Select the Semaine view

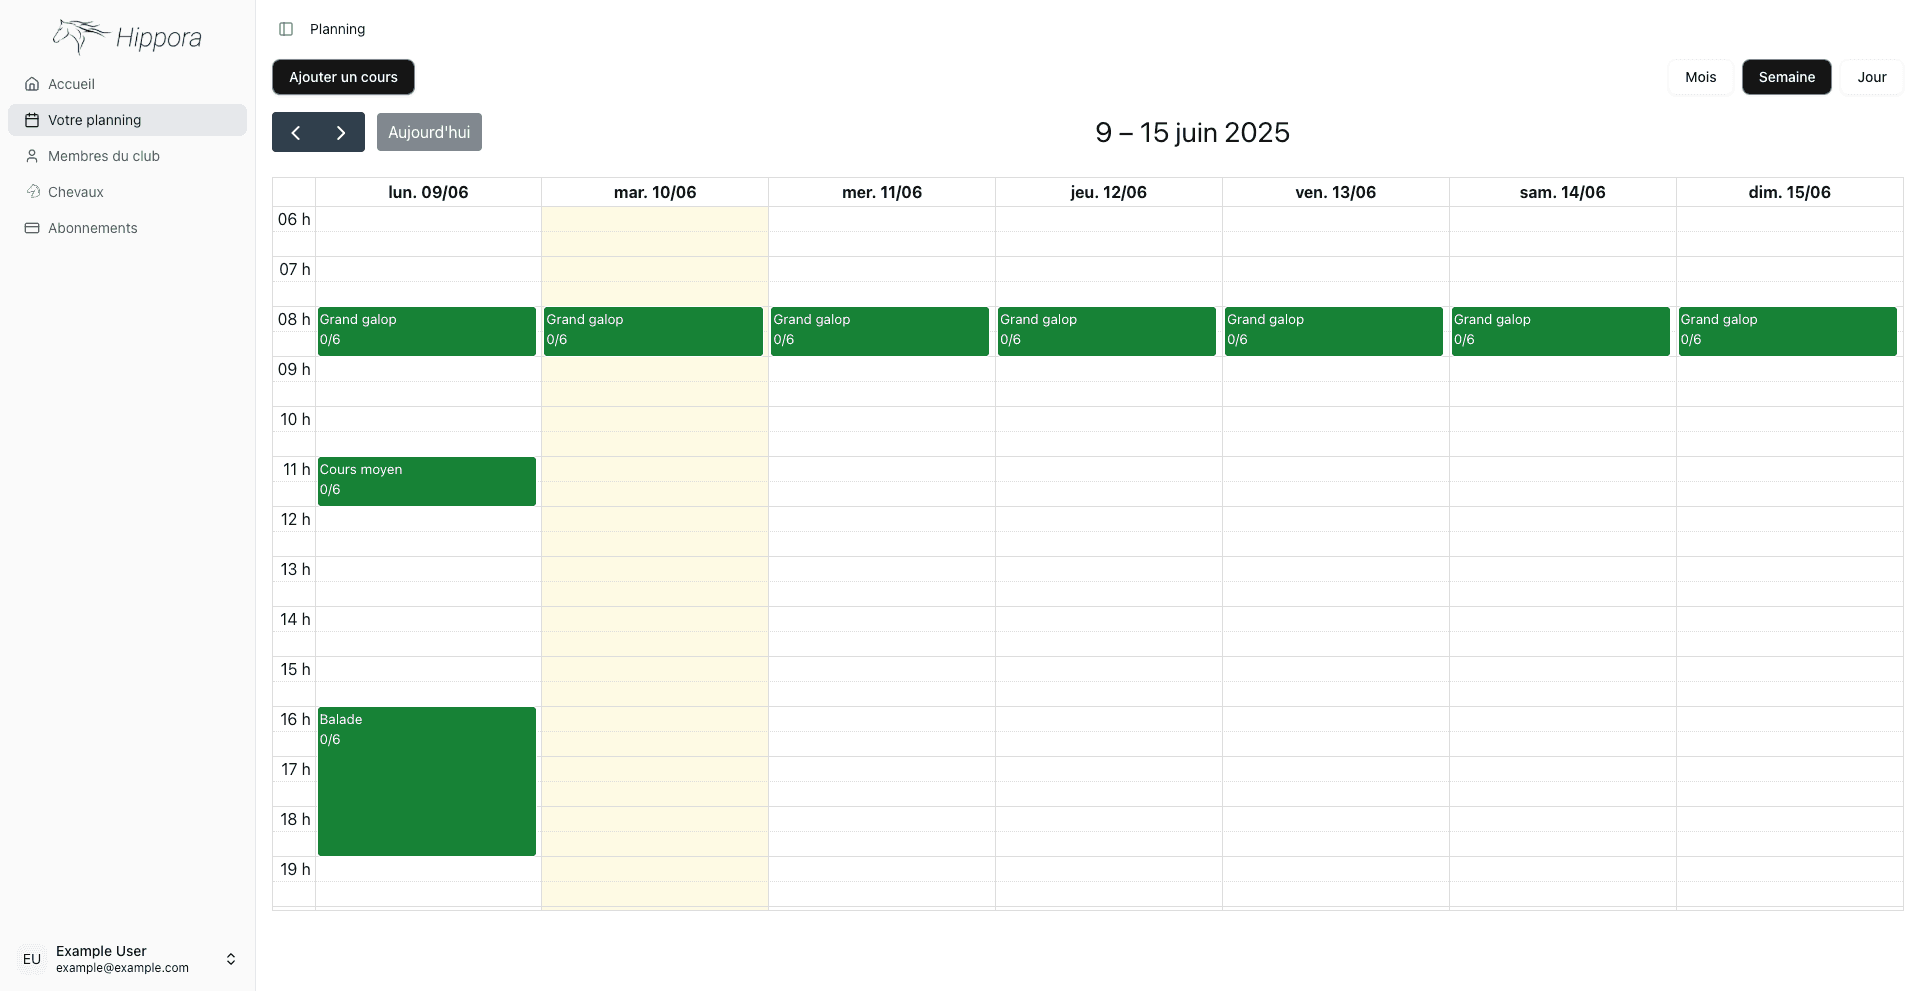tap(1786, 77)
